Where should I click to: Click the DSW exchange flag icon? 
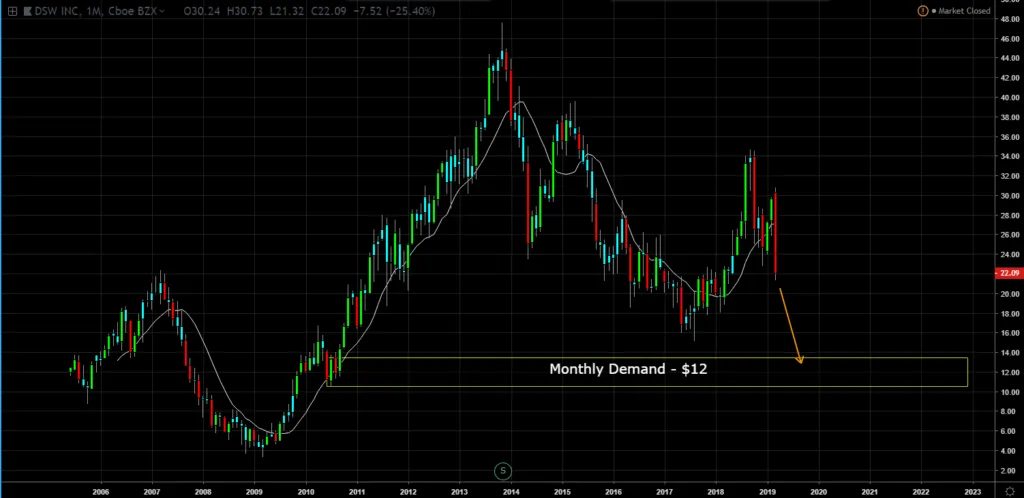(27, 11)
